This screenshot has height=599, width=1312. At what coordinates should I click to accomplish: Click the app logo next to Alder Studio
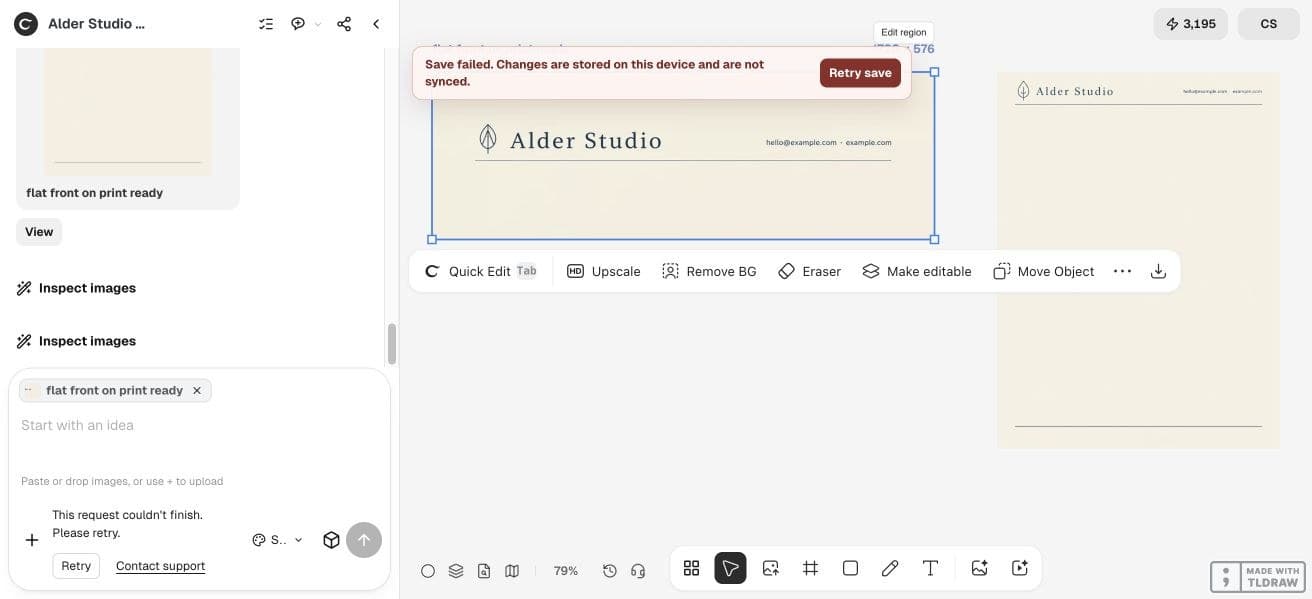tap(26, 24)
